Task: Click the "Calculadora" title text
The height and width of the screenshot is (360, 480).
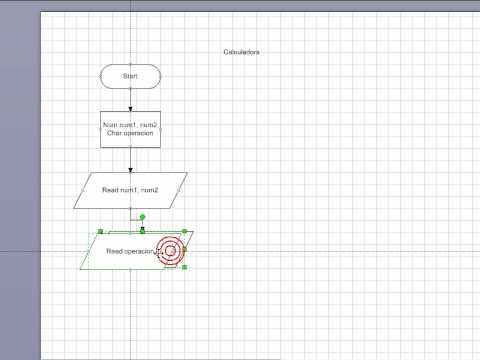Action: (x=242, y=52)
